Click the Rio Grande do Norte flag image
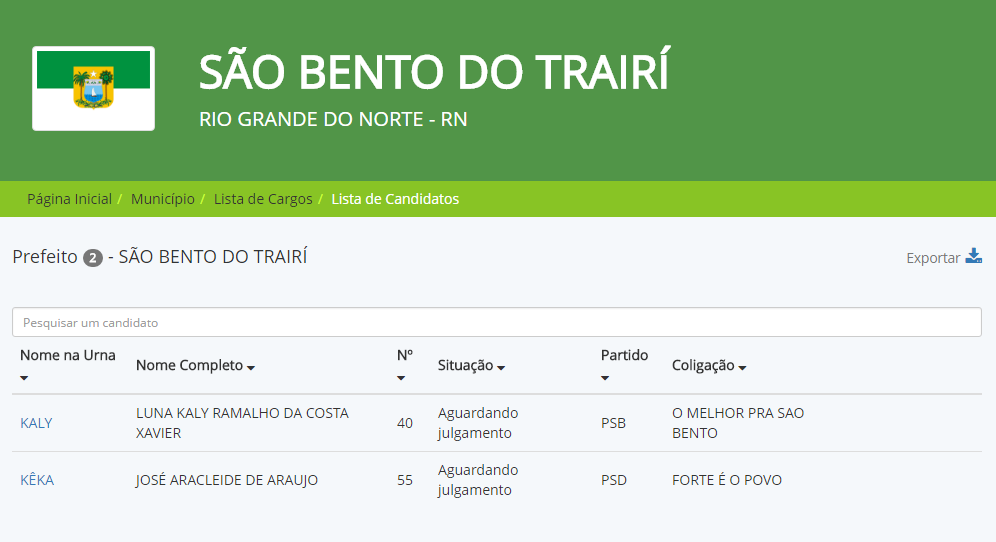This screenshot has width=996, height=542. pyautogui.click(x=93, y=88)
